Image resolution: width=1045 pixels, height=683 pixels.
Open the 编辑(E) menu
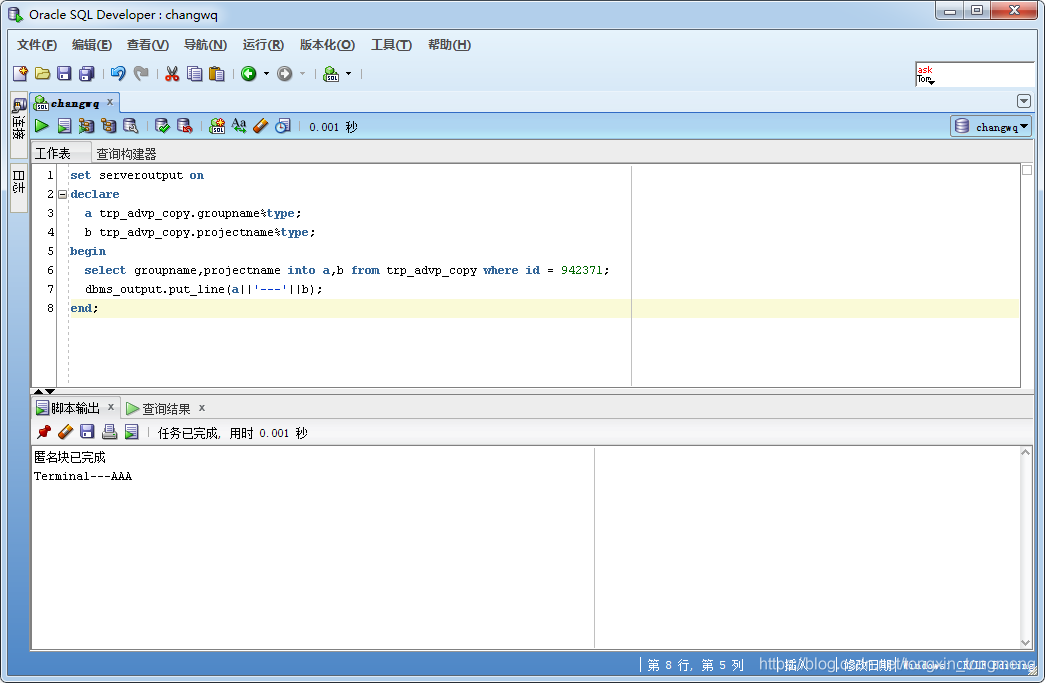92,45
